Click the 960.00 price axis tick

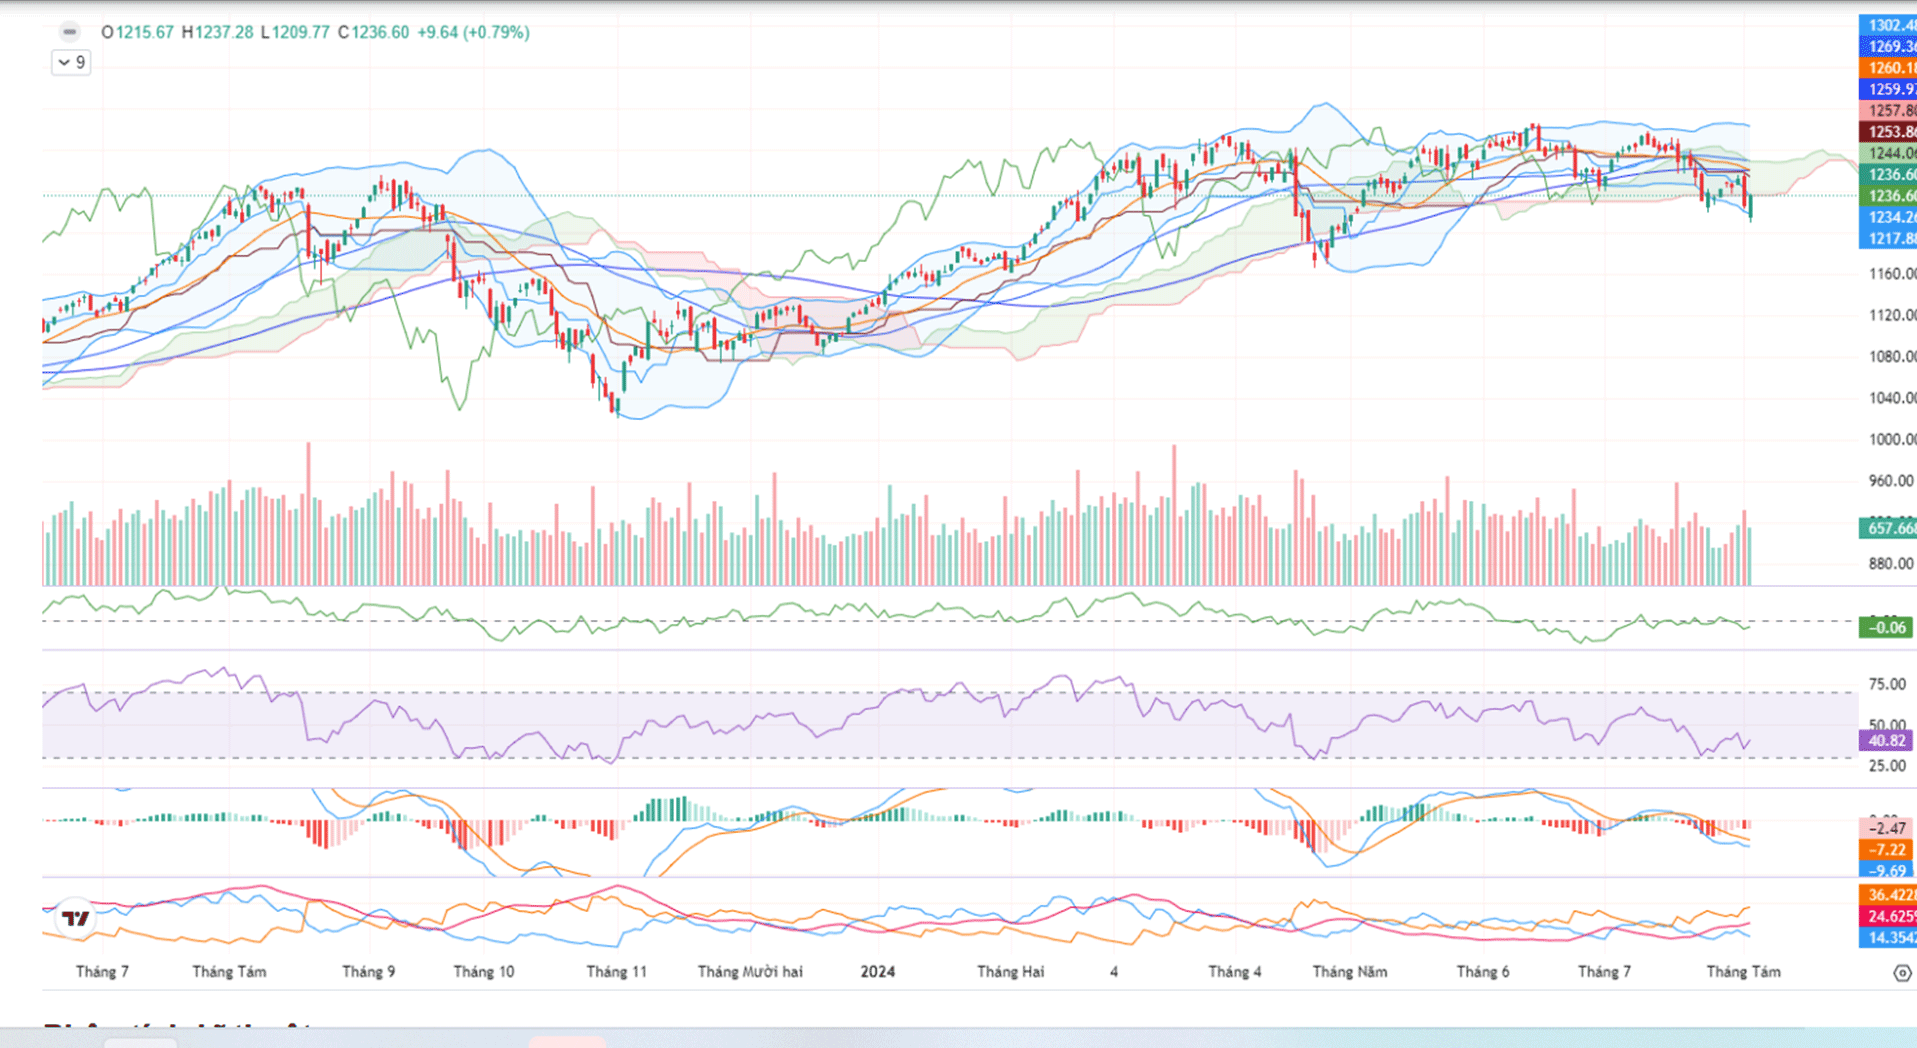click(x=1892, y=481)
